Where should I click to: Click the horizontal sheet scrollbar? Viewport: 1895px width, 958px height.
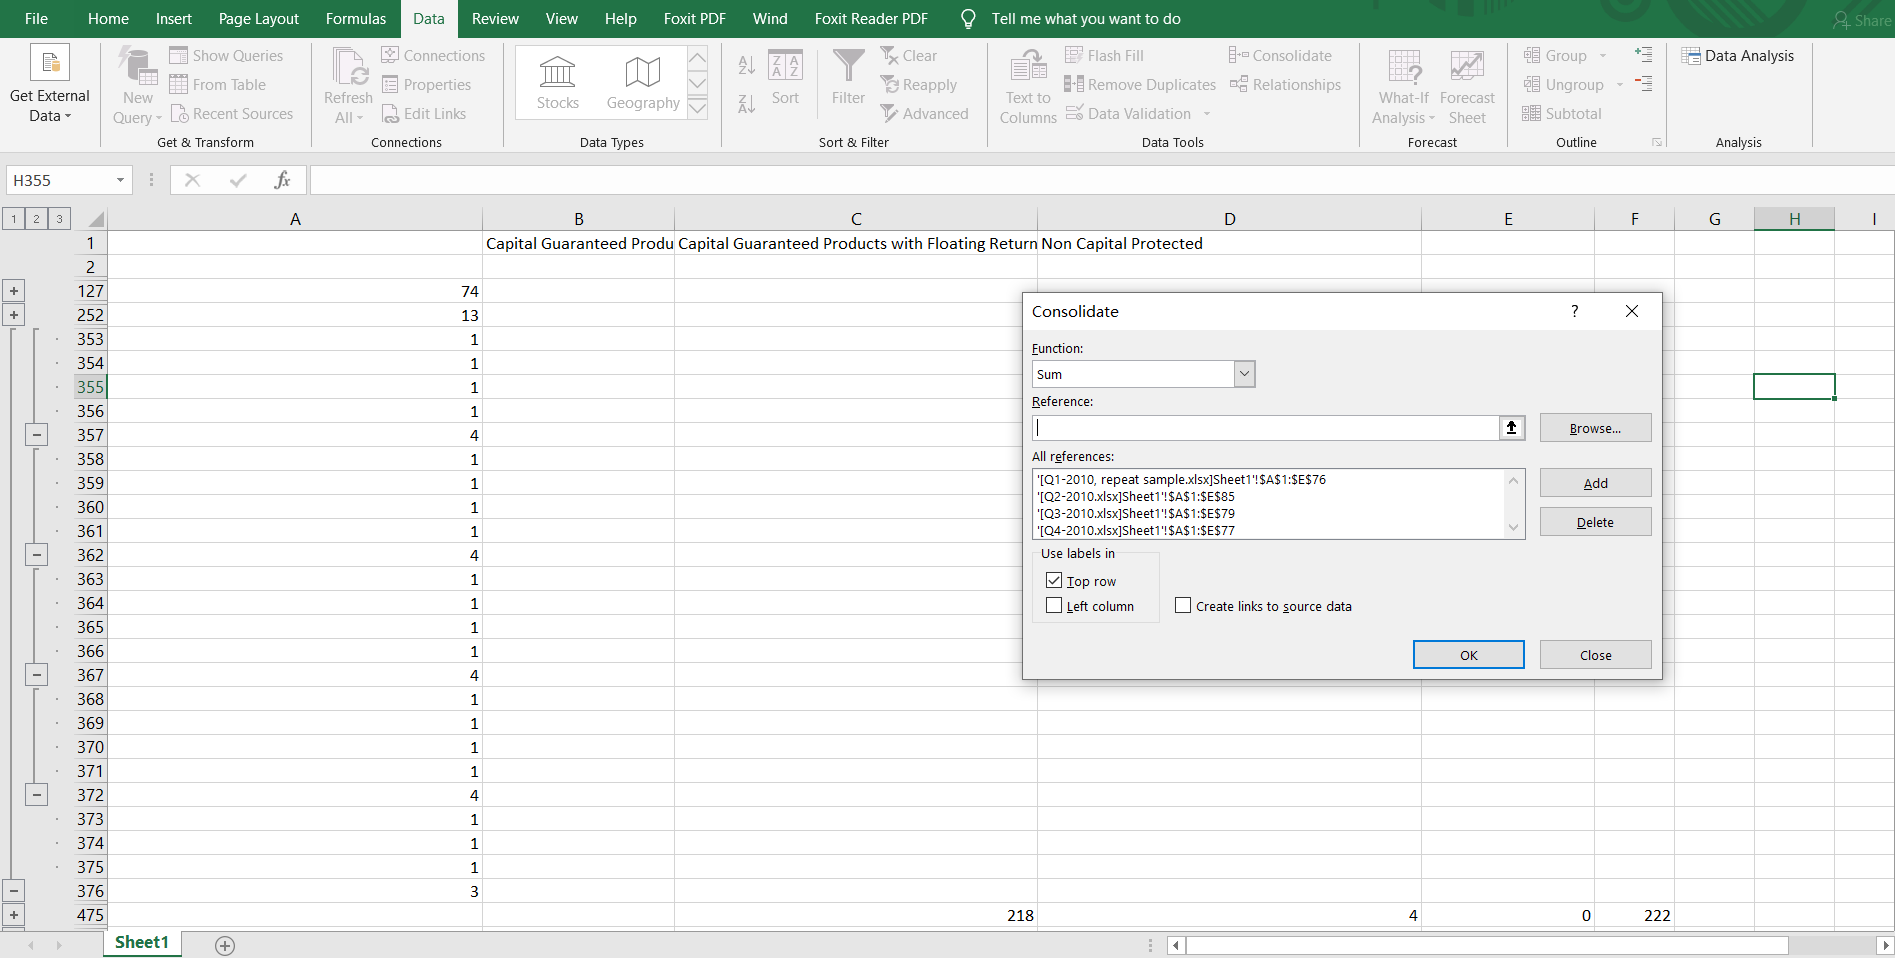click(1487, 945)
